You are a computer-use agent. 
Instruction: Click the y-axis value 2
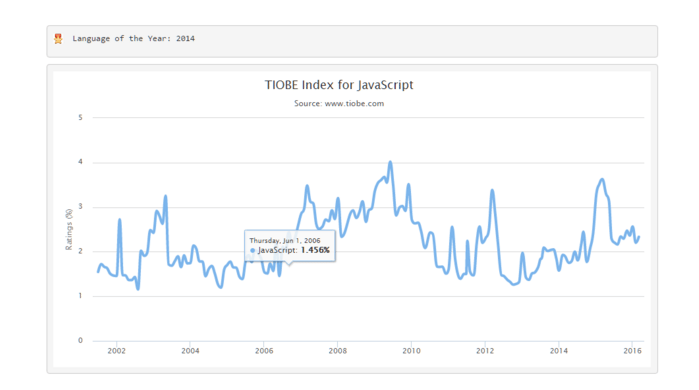pyautogui.click(x=80, y=251)
